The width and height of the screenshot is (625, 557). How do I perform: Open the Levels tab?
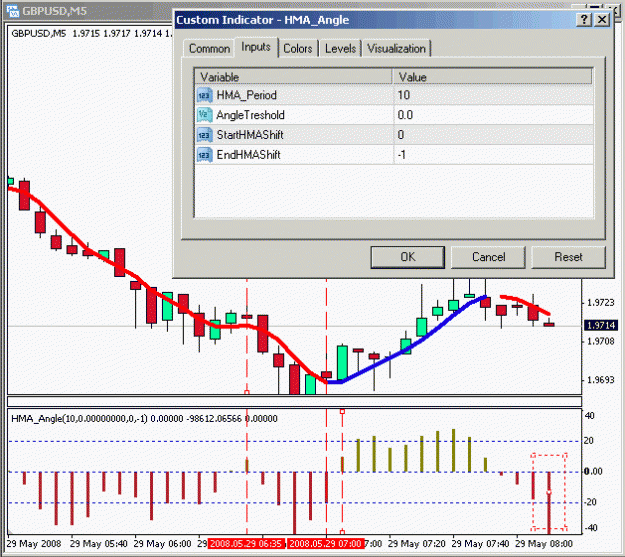coord(340,49)
